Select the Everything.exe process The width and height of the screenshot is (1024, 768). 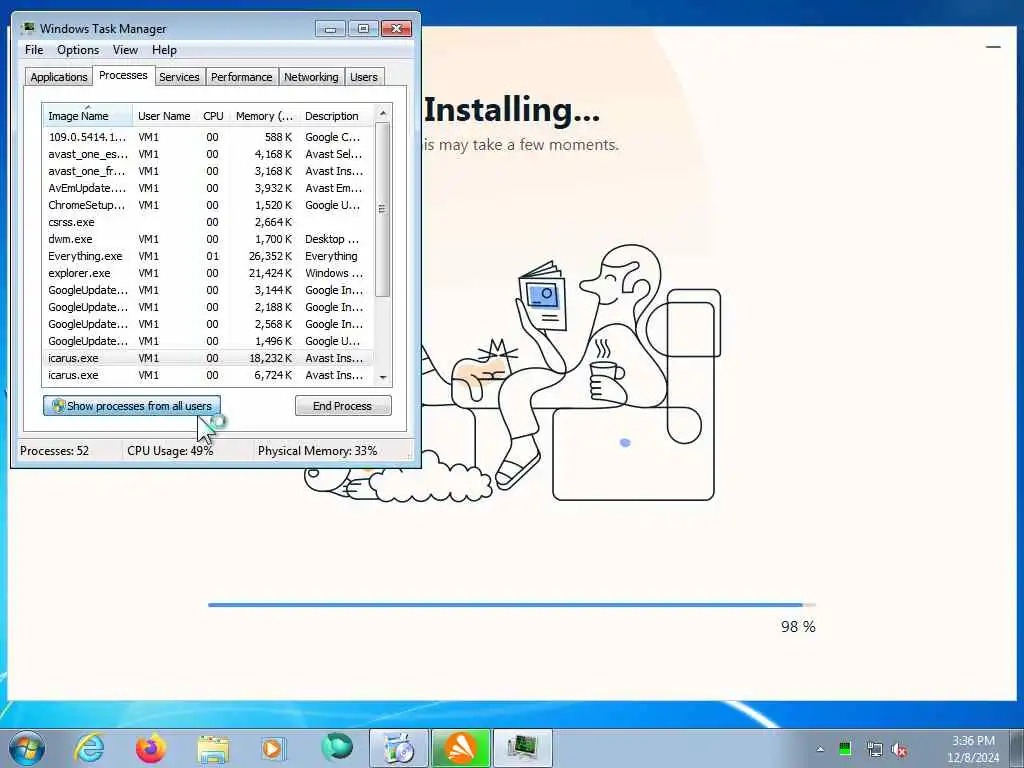[208, 256]
